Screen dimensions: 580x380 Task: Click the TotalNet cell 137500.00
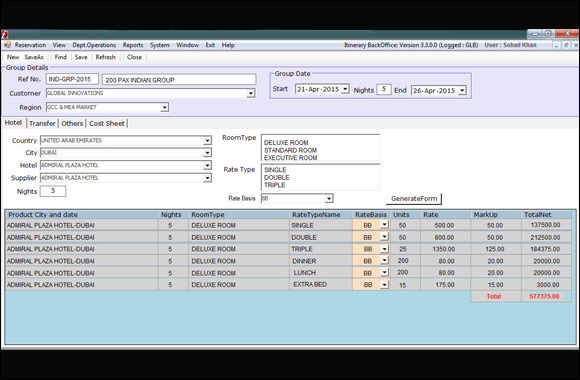(x=545, y=225)
